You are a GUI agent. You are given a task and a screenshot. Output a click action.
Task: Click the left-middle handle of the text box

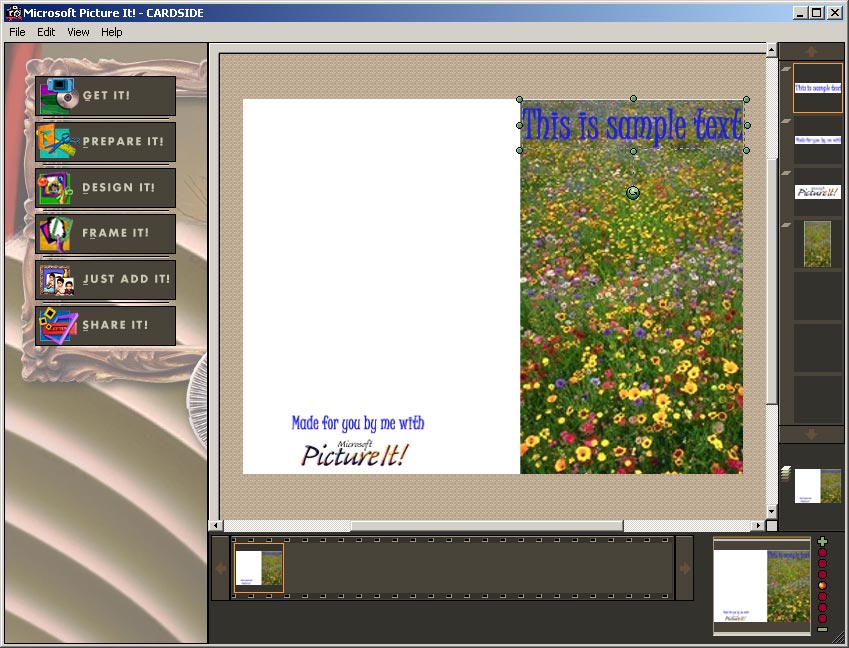click(519, 125)
